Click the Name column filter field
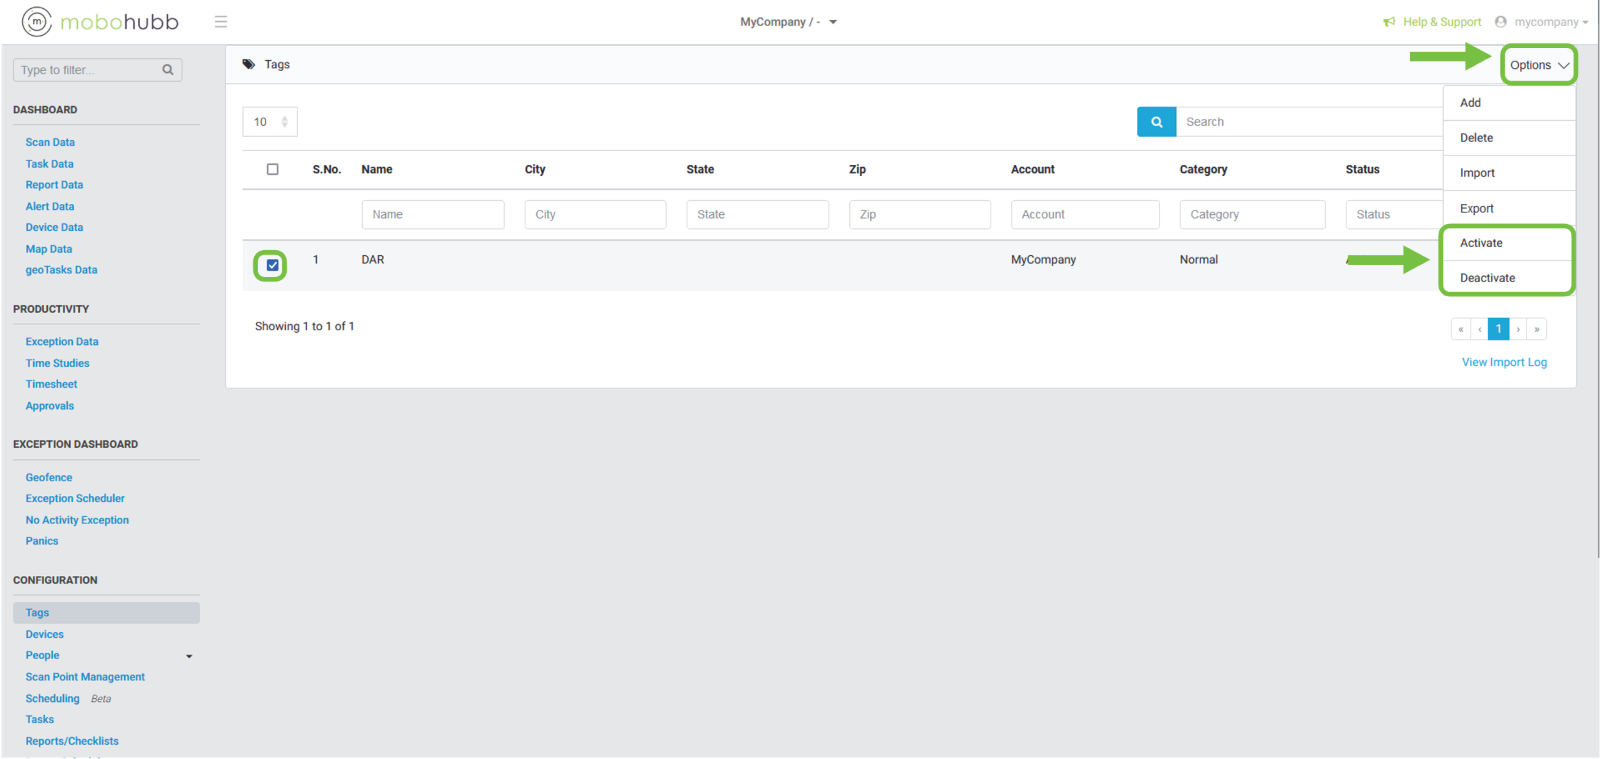The width and height of the screenshot is (1600, 759). point(432,214)
